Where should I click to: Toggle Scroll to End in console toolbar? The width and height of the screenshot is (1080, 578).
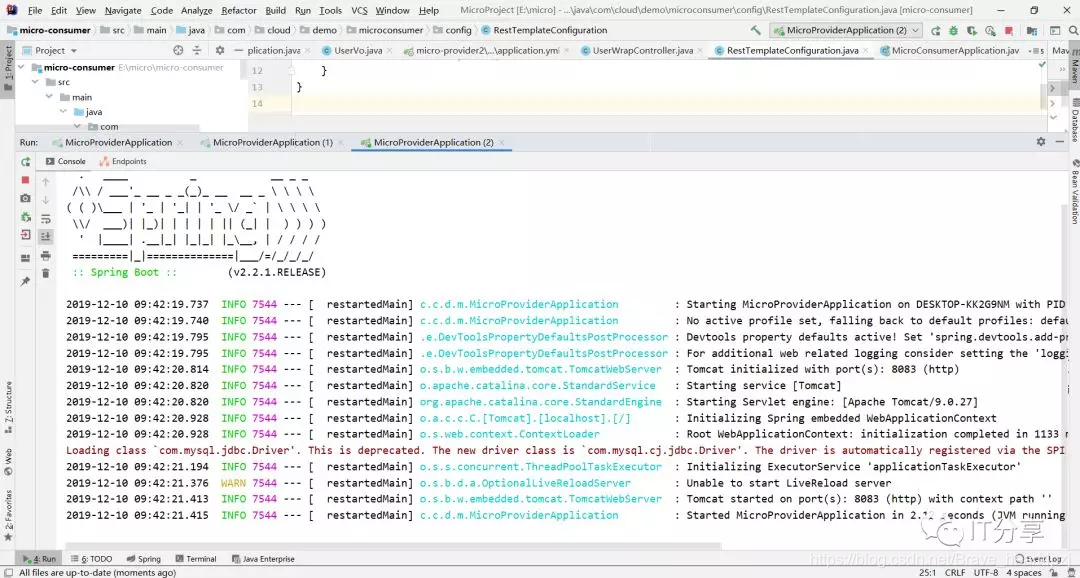[x=45, y=236]
